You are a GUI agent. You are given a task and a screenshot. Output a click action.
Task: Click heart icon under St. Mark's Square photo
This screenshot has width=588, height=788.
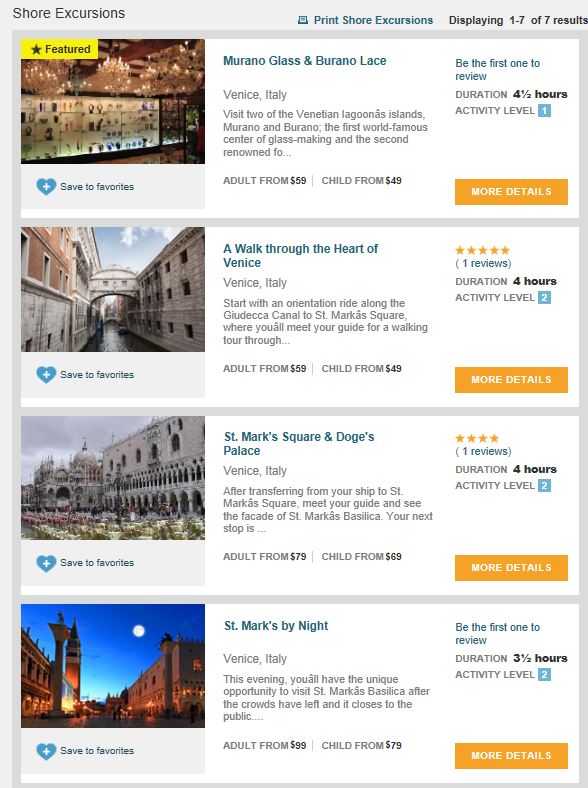[x=46, y=563]
